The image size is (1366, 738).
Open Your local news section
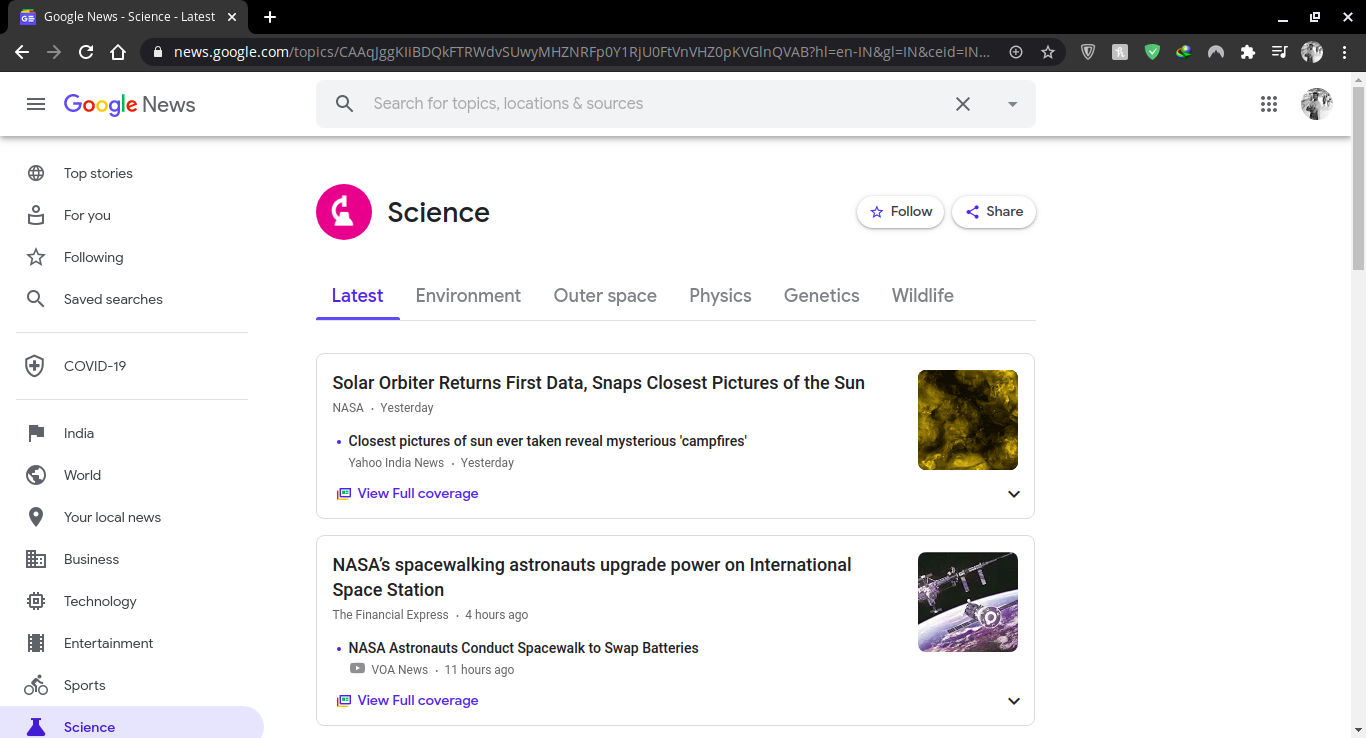click(112, 517)
